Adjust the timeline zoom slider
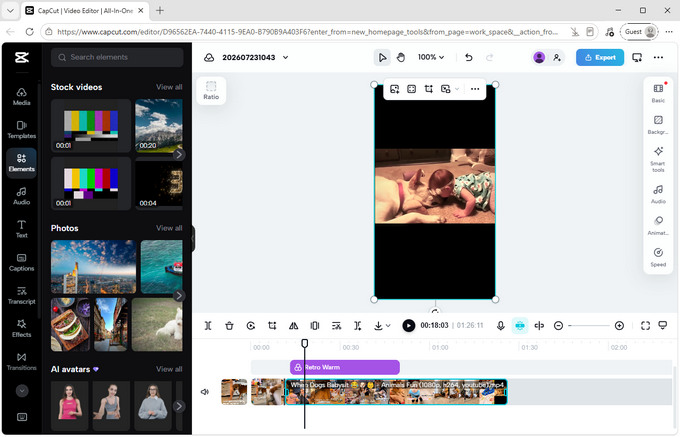 (589, 326)
